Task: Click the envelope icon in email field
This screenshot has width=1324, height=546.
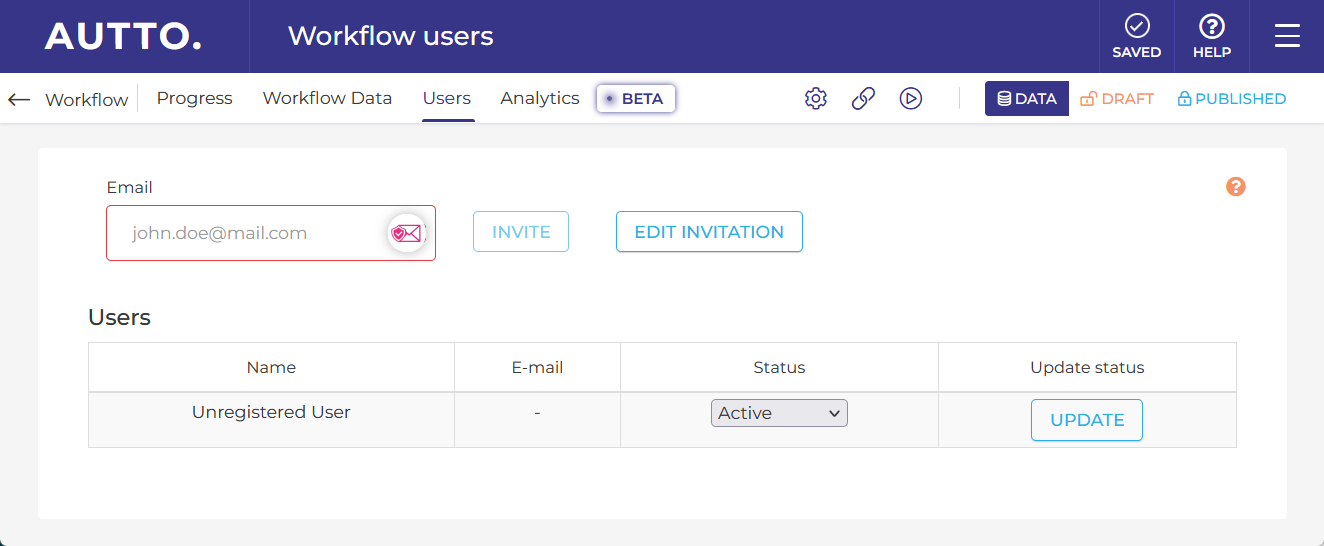Action: pyautogui.click(x=406, y=233)
